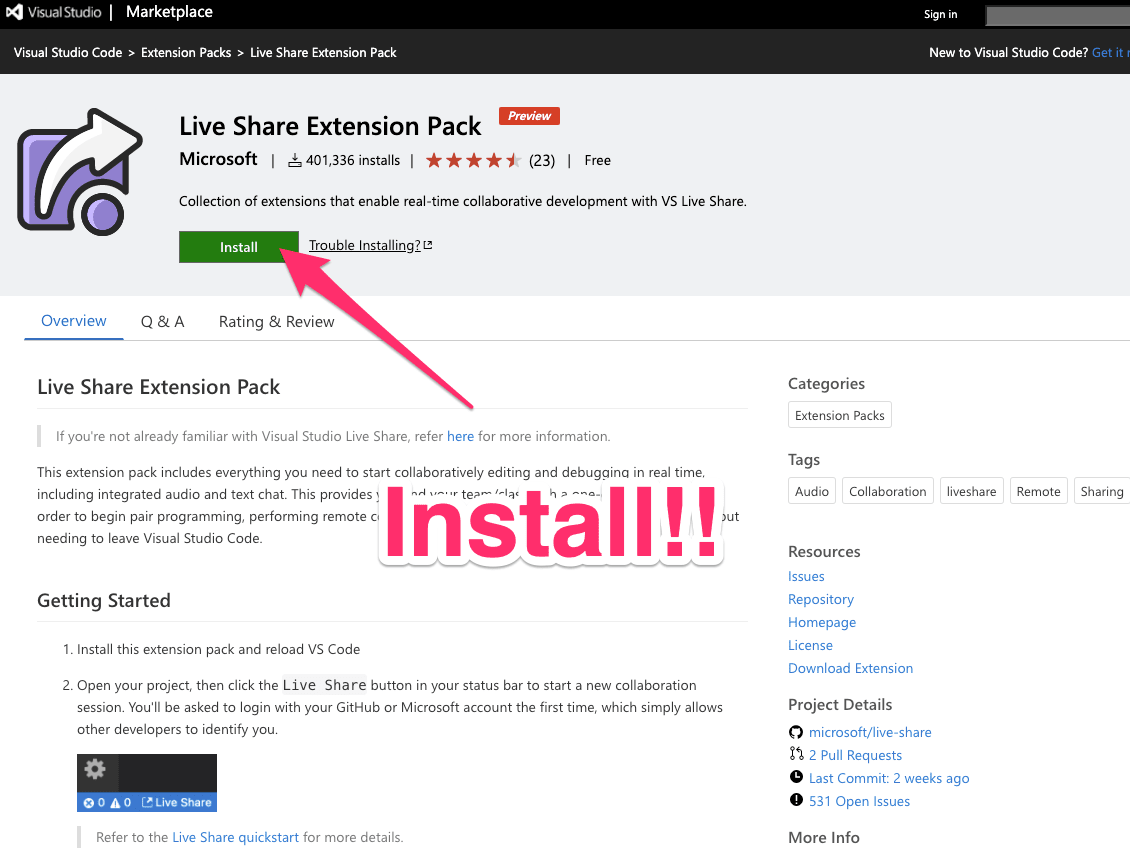1130x852 pixels.
Task: Open the Live Share quickstart link
Action: (235, 838)
